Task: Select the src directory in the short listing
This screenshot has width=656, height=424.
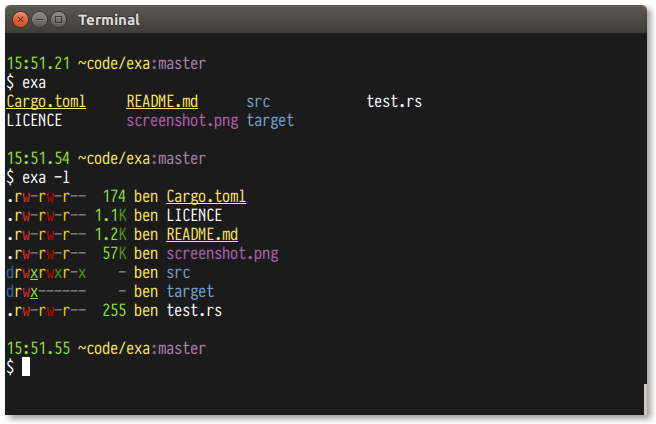Action: (258, 101)
